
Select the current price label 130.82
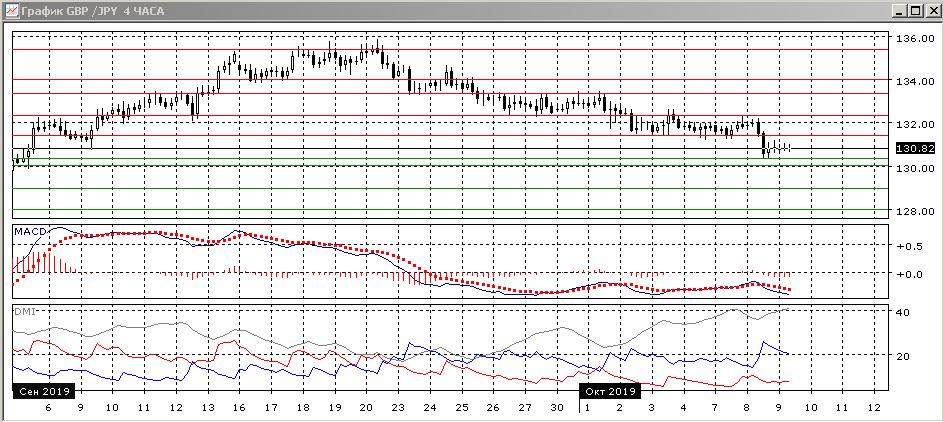[914, 148]
